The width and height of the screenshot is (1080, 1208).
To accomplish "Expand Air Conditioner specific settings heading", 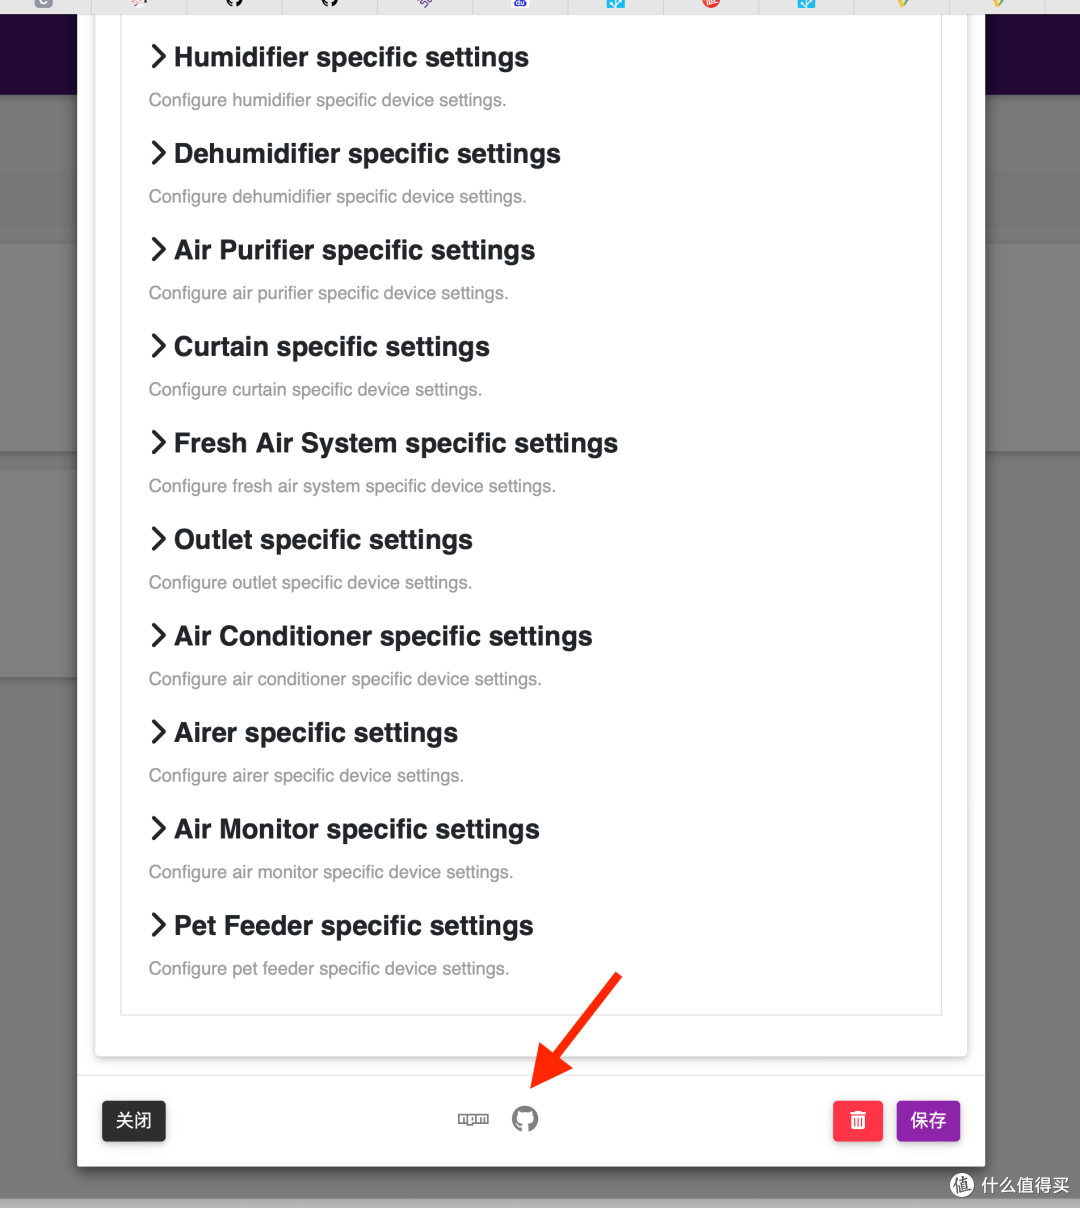I will (382, 636).
